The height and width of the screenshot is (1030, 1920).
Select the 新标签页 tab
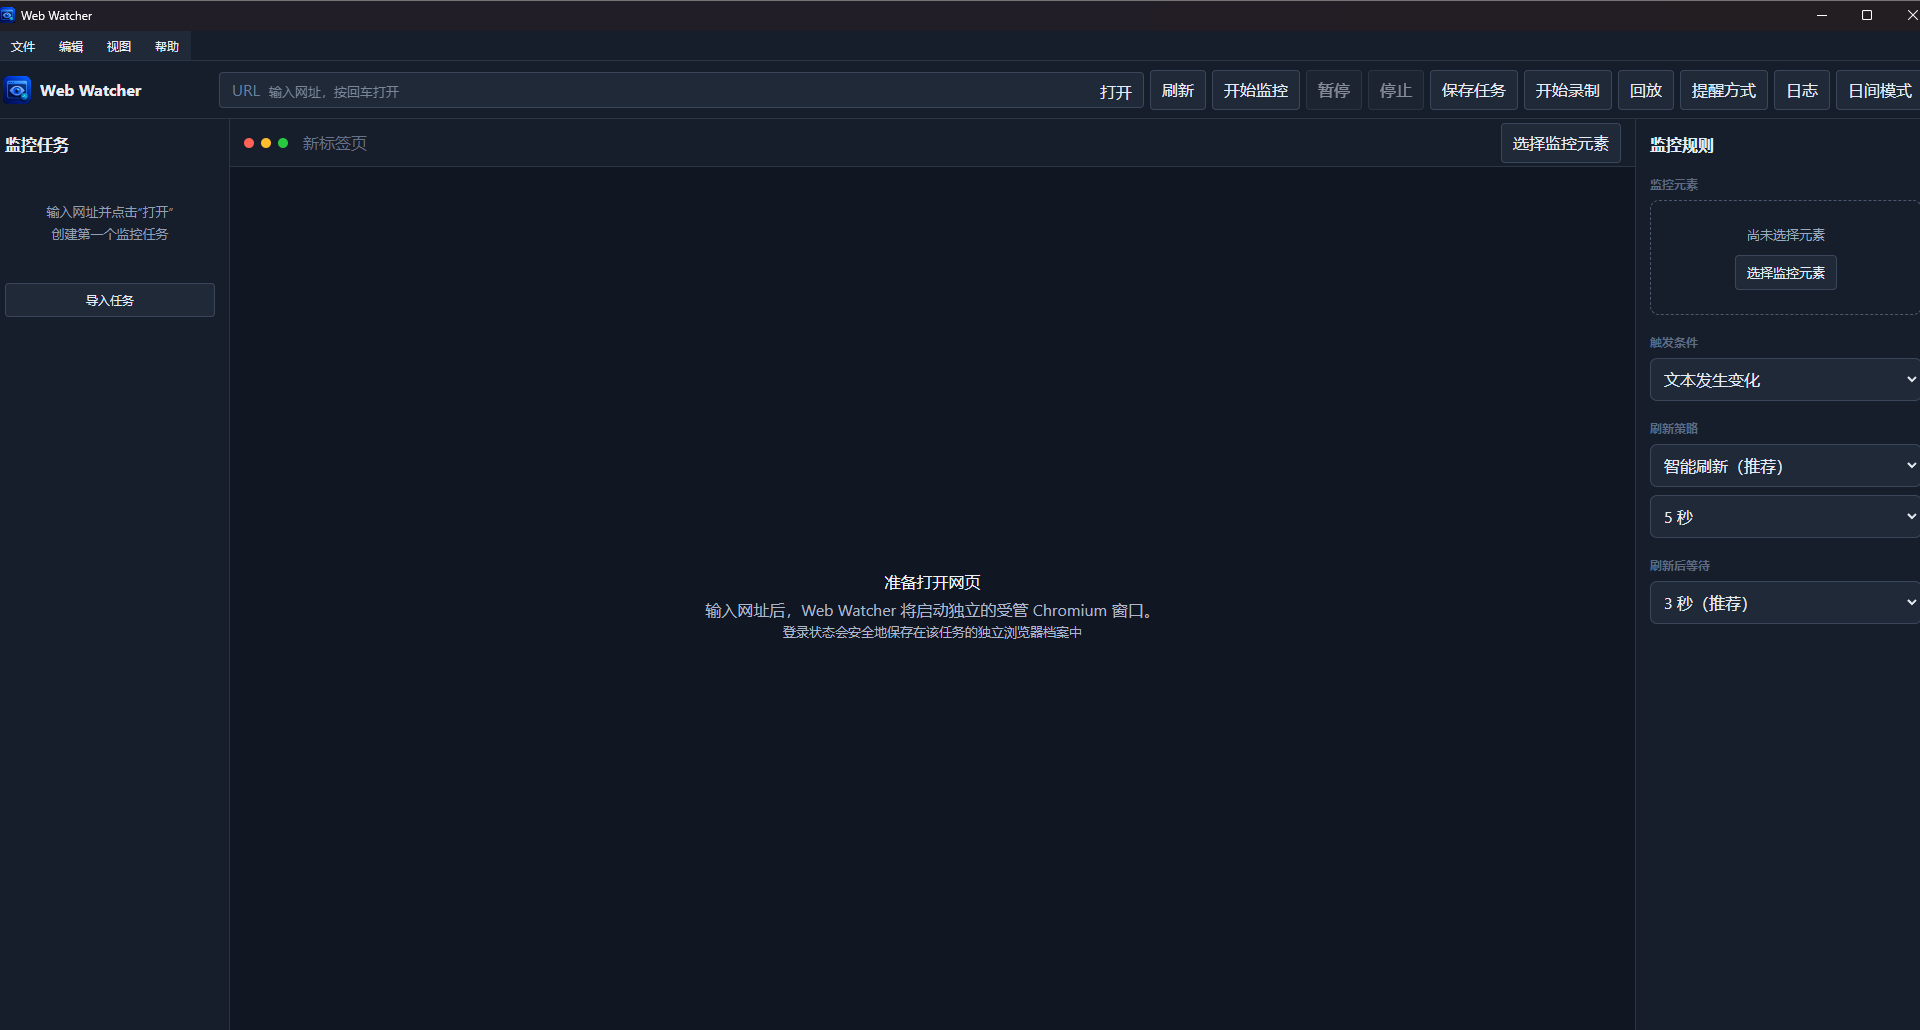click(335, 143)
